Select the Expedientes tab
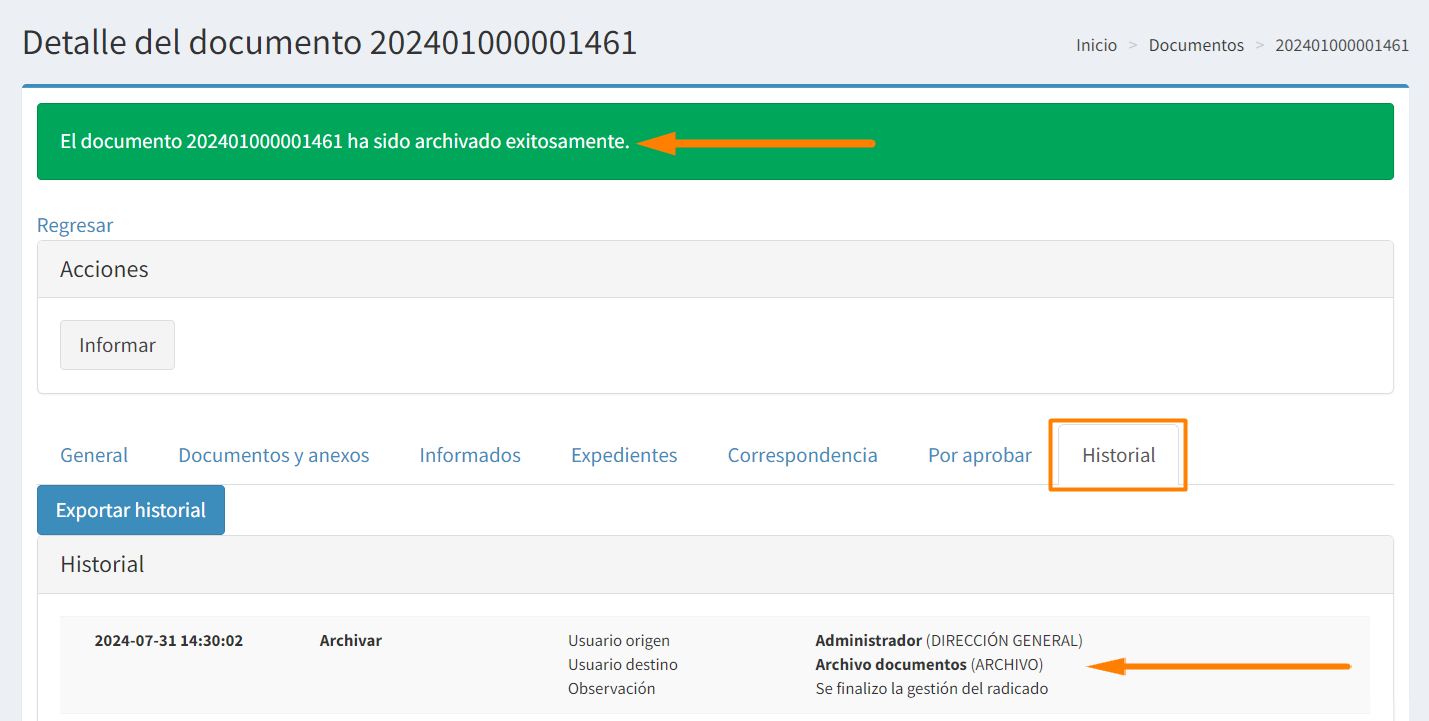The height and width of the screenshot is (721, 1429). pos(624,455)
